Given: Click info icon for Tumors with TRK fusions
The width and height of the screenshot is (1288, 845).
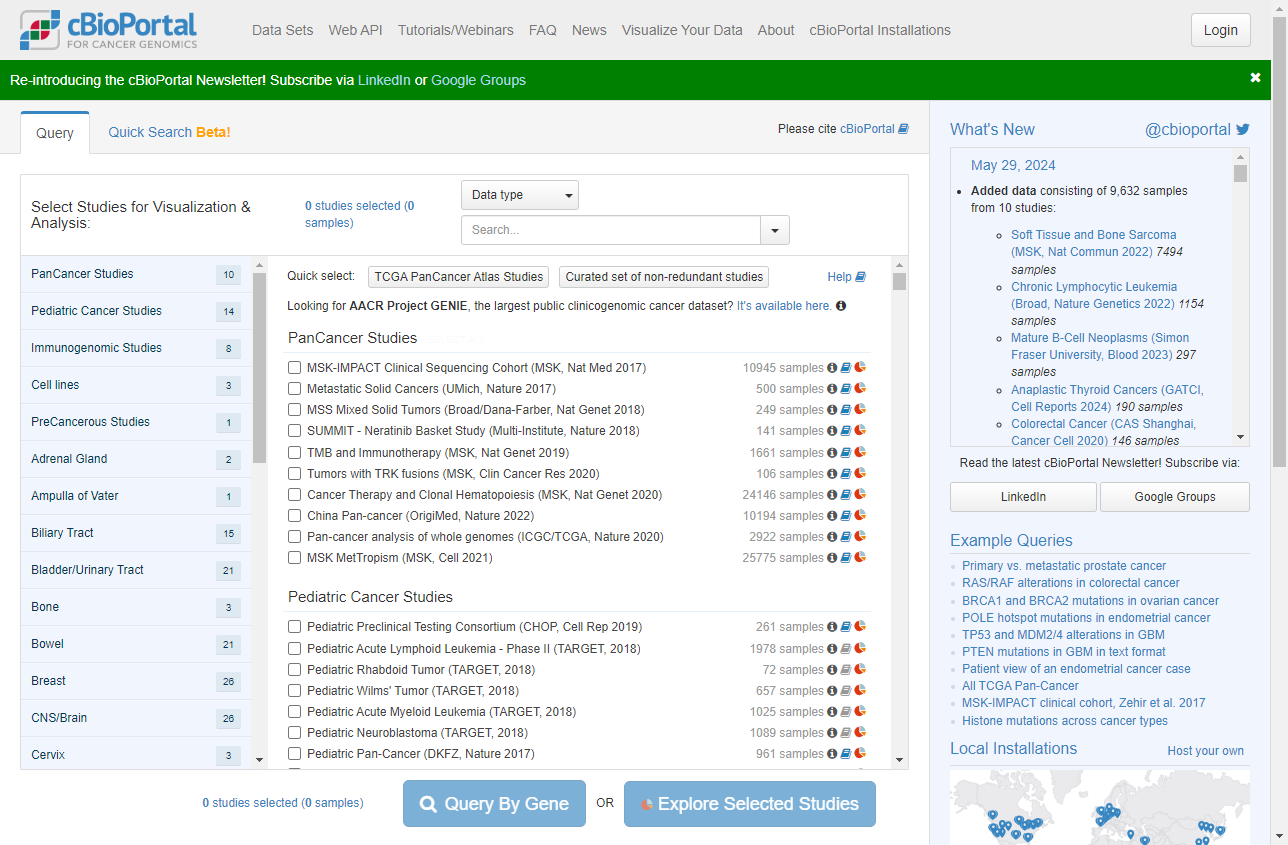Looking at the screenshot, I should tap(832, 474).
